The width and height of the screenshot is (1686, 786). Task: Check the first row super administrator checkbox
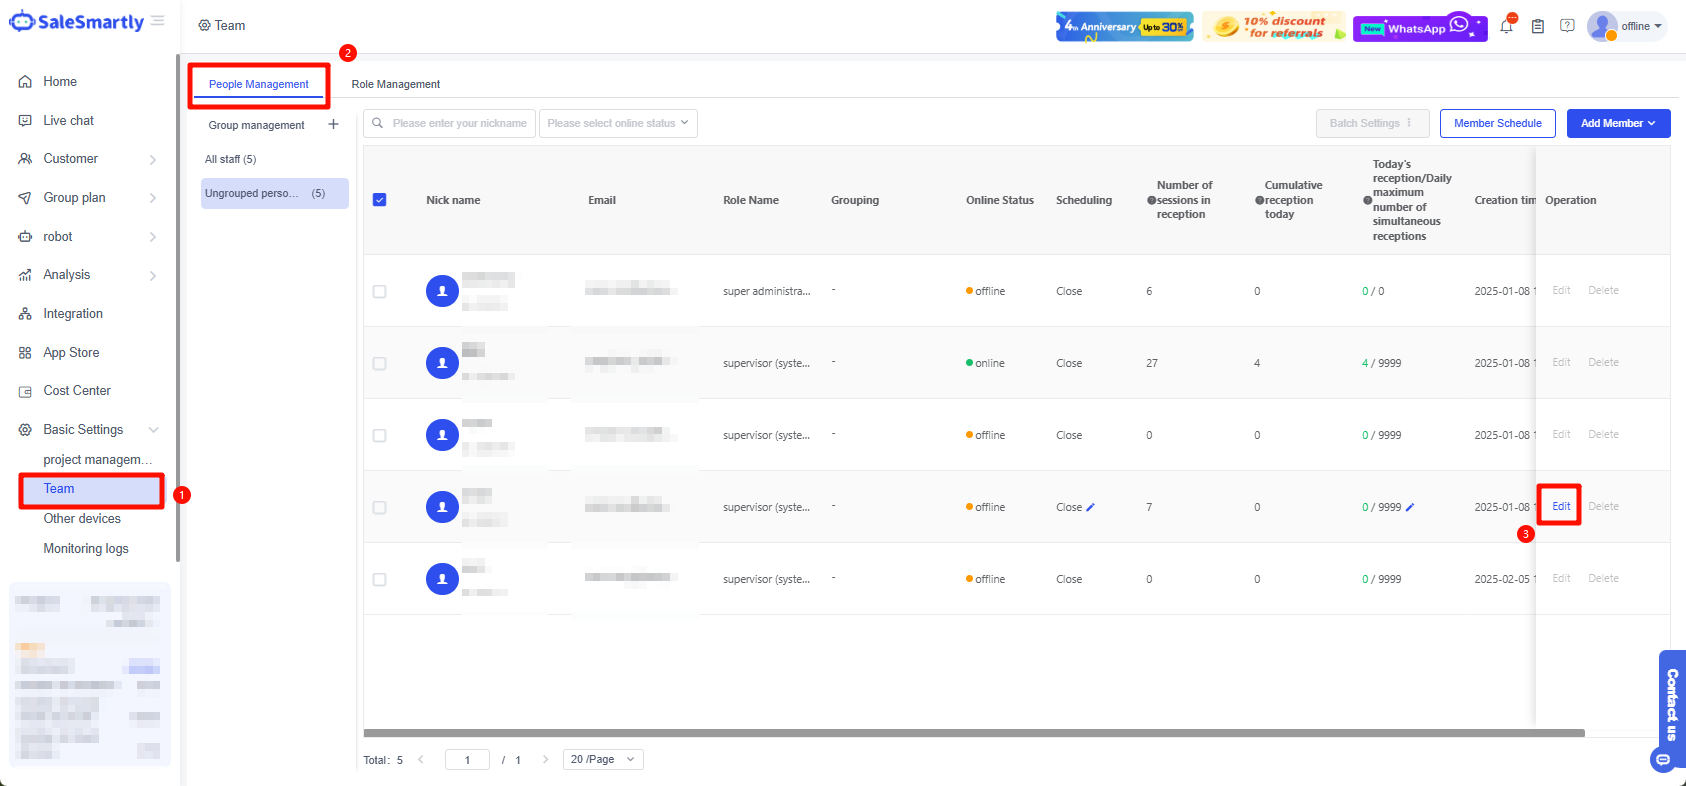(380, 291)
